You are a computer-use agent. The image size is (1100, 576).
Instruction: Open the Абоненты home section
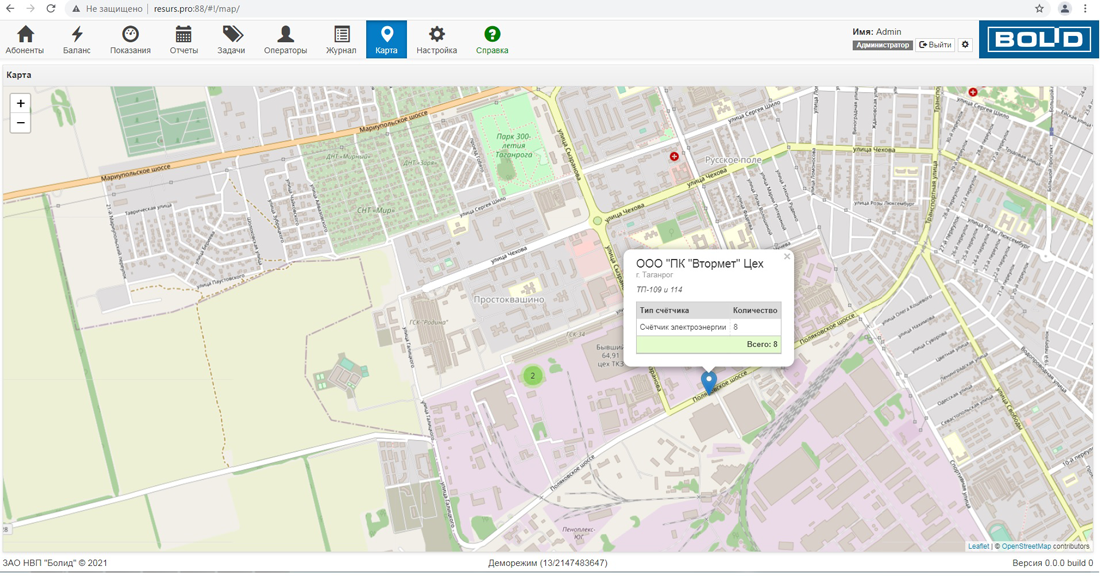click(x=25, y=40)
